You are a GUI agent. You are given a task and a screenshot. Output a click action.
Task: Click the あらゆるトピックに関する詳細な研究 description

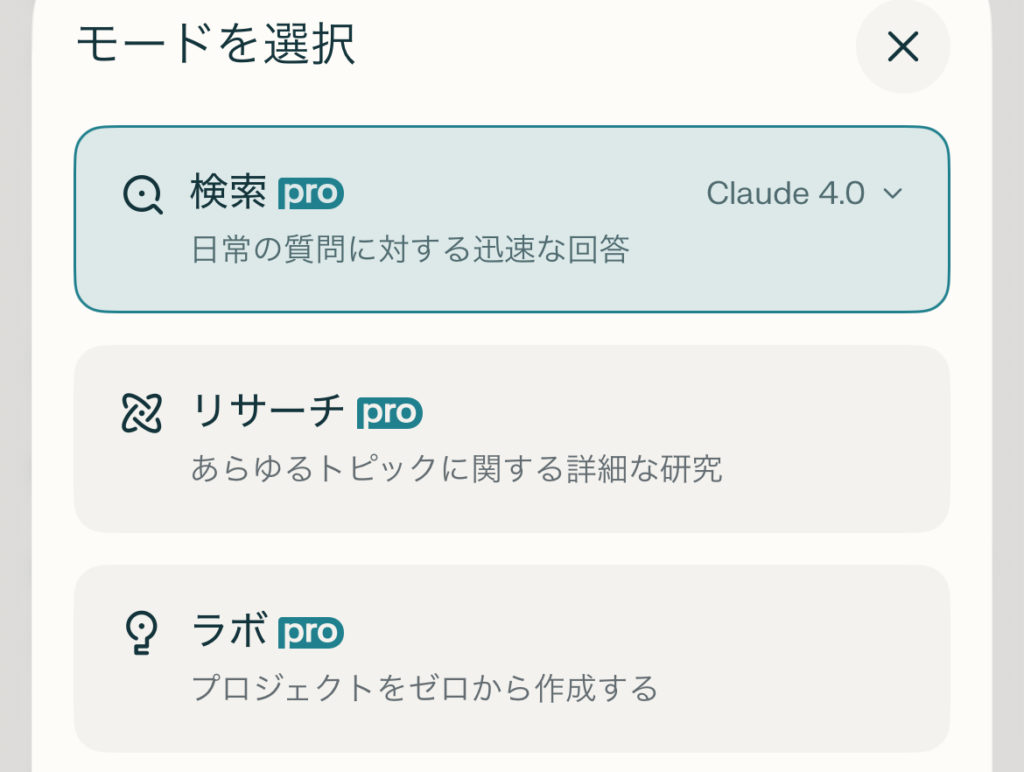pyautogui.click(x=456, y=468)
